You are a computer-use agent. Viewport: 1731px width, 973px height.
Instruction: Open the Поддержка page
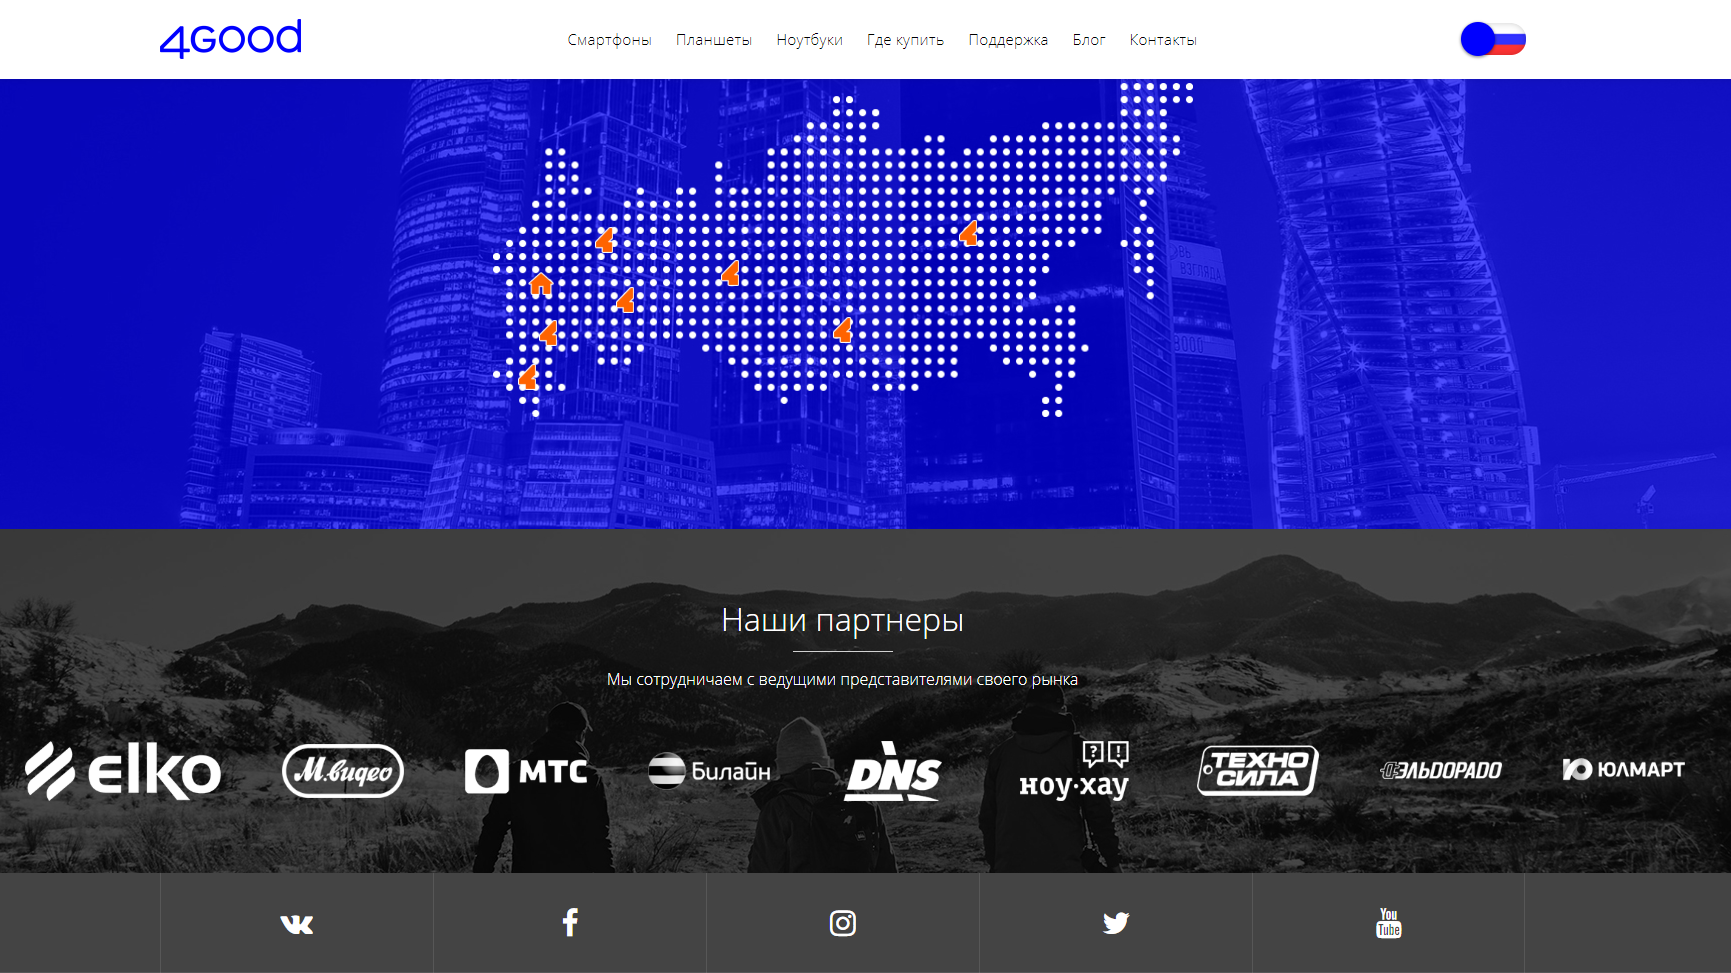tap(1008, 40)
